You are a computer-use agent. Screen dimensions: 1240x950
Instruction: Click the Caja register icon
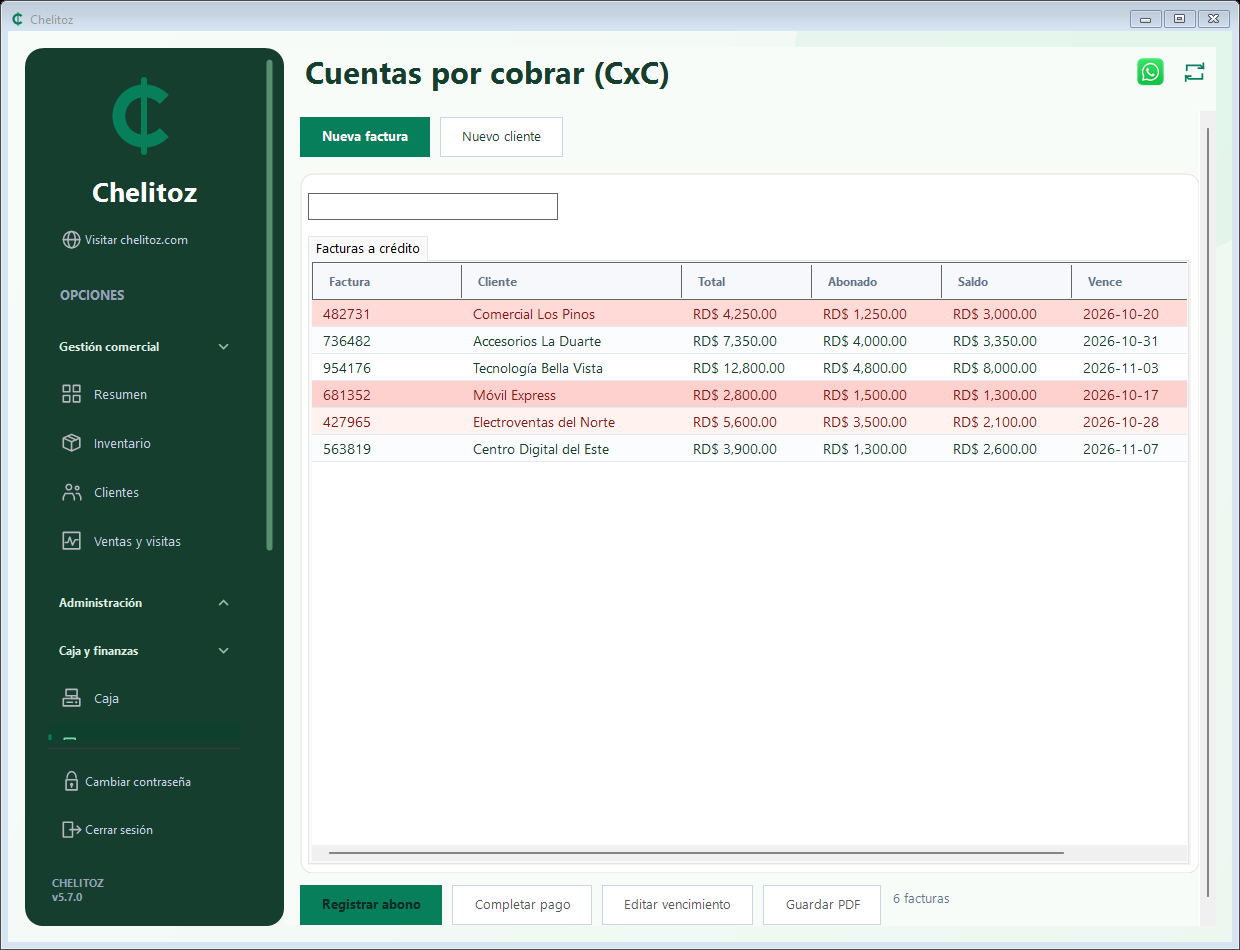pyautogui.click(x=71, y=698)
